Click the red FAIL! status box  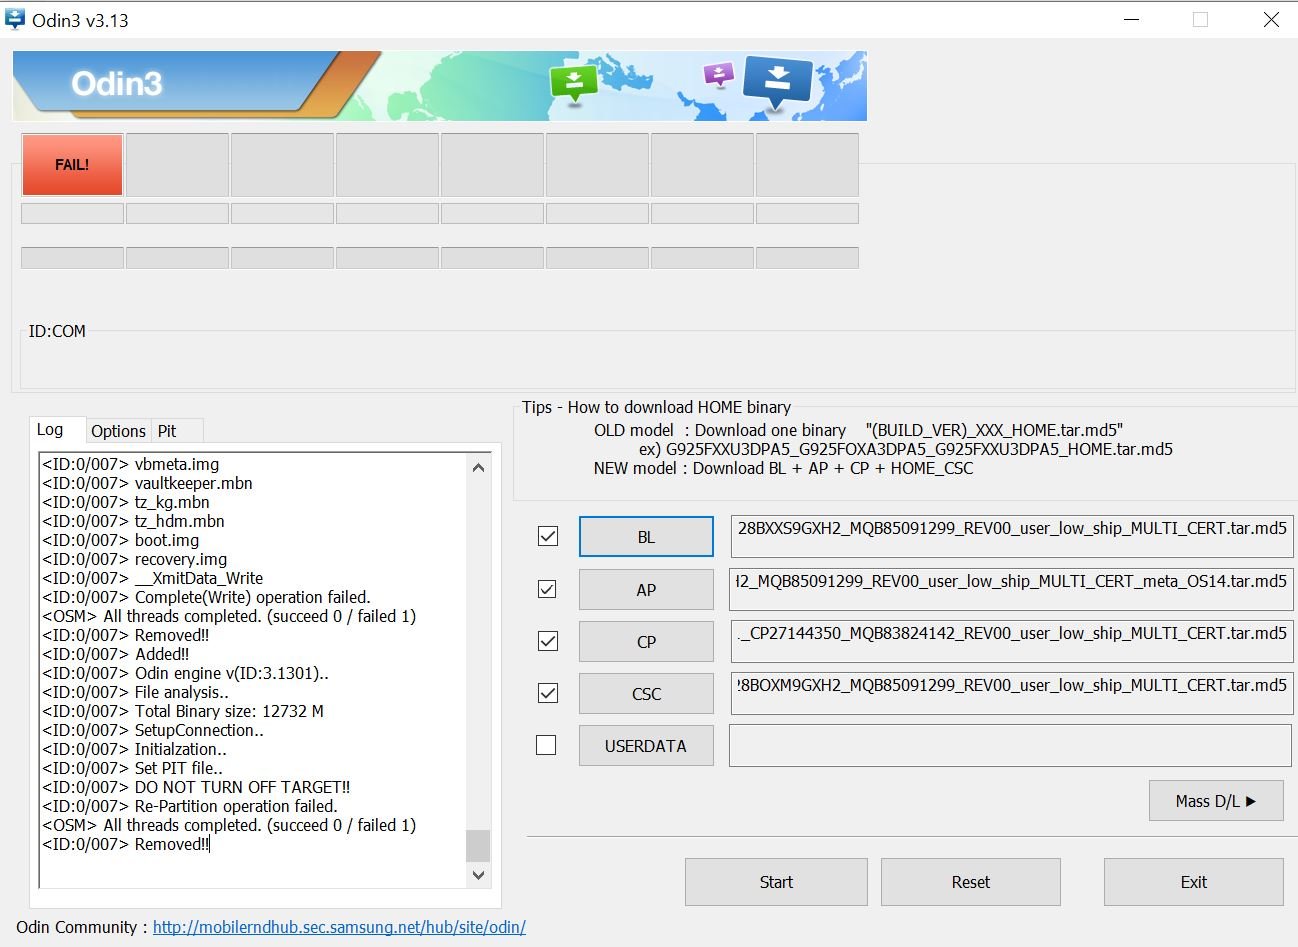pos(72,165)
